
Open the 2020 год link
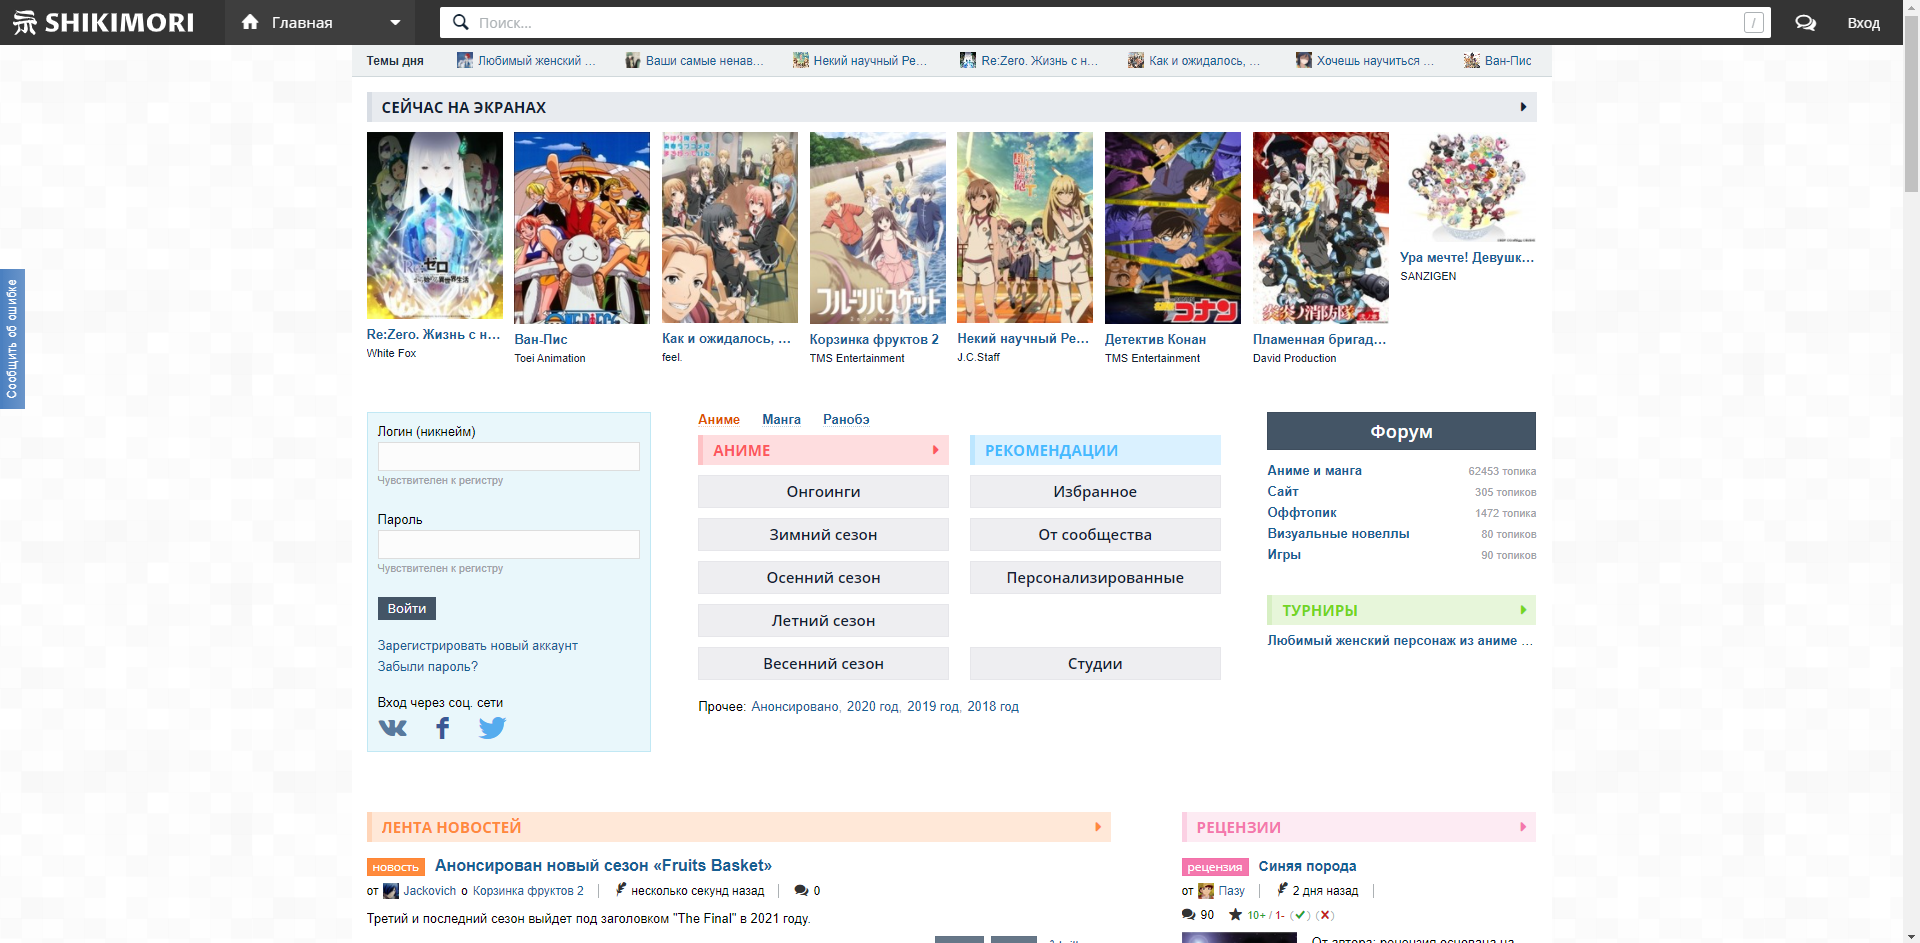coord(873,707)
